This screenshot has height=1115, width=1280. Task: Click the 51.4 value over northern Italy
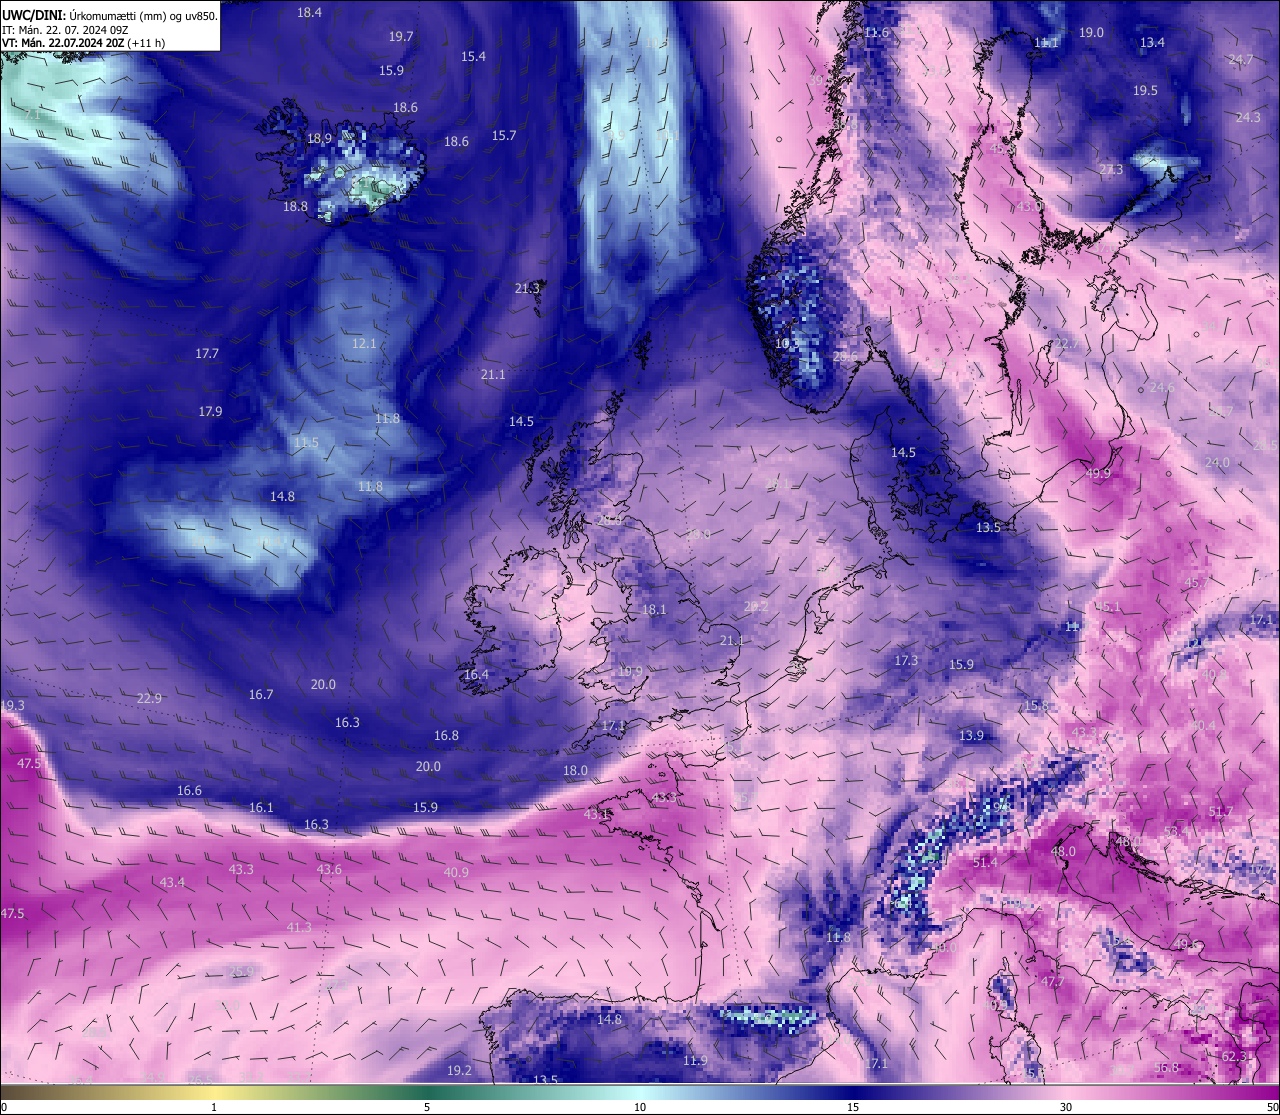(985, 863)
